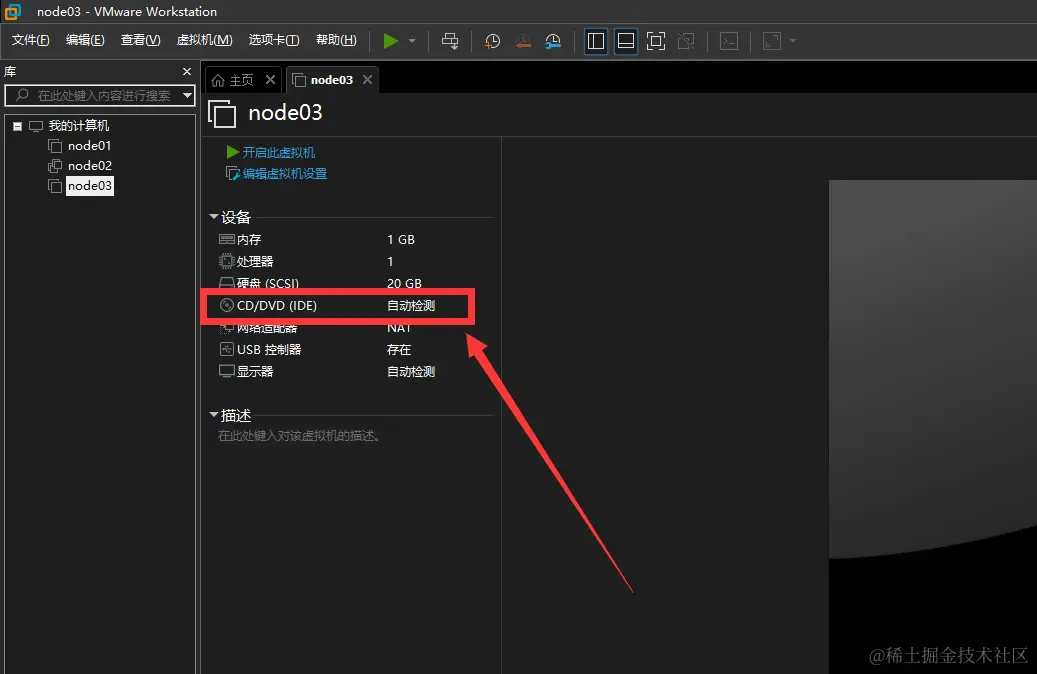Enter full screen mode icon
Image resolution: width=1037 pixels, height=674 pixels.
click(x=655, y=41)
